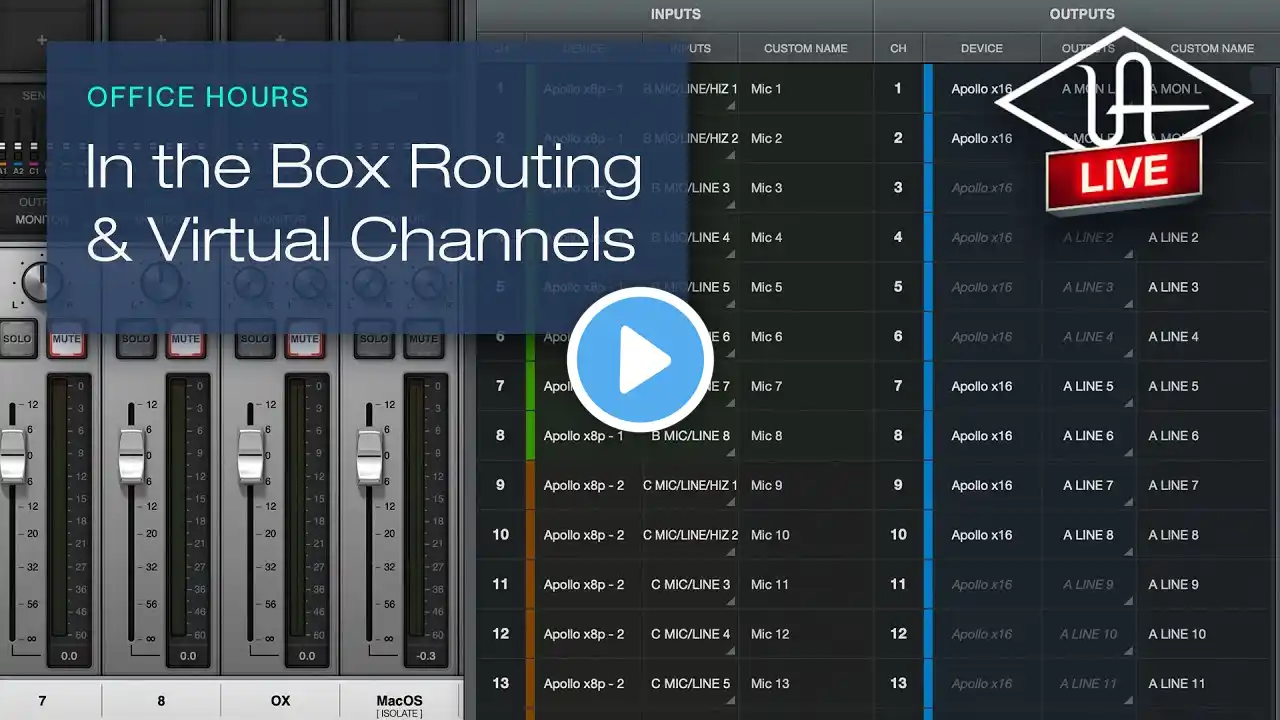Select the "MacOS" channel strip name label
Screen dimensions: 1280x720
(x=400, y=703)
